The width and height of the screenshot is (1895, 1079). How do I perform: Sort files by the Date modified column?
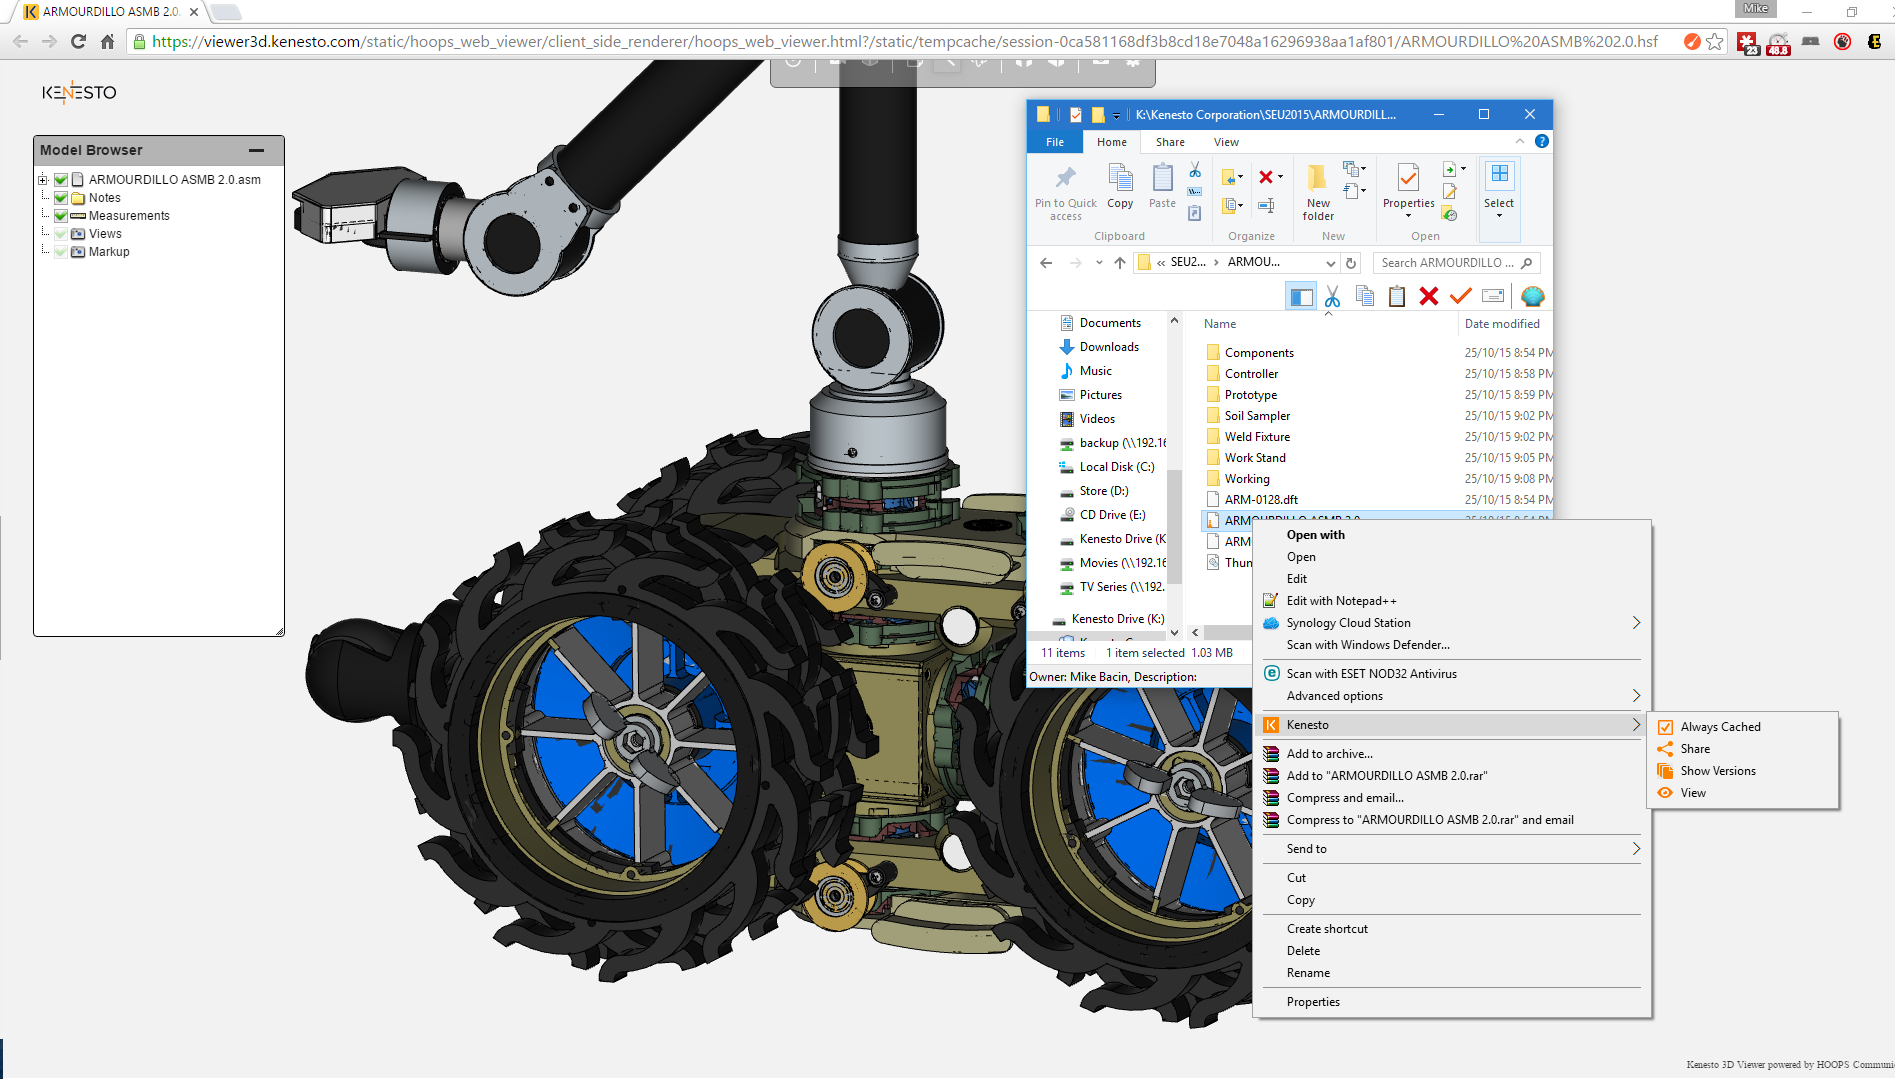coord(1502,324)
